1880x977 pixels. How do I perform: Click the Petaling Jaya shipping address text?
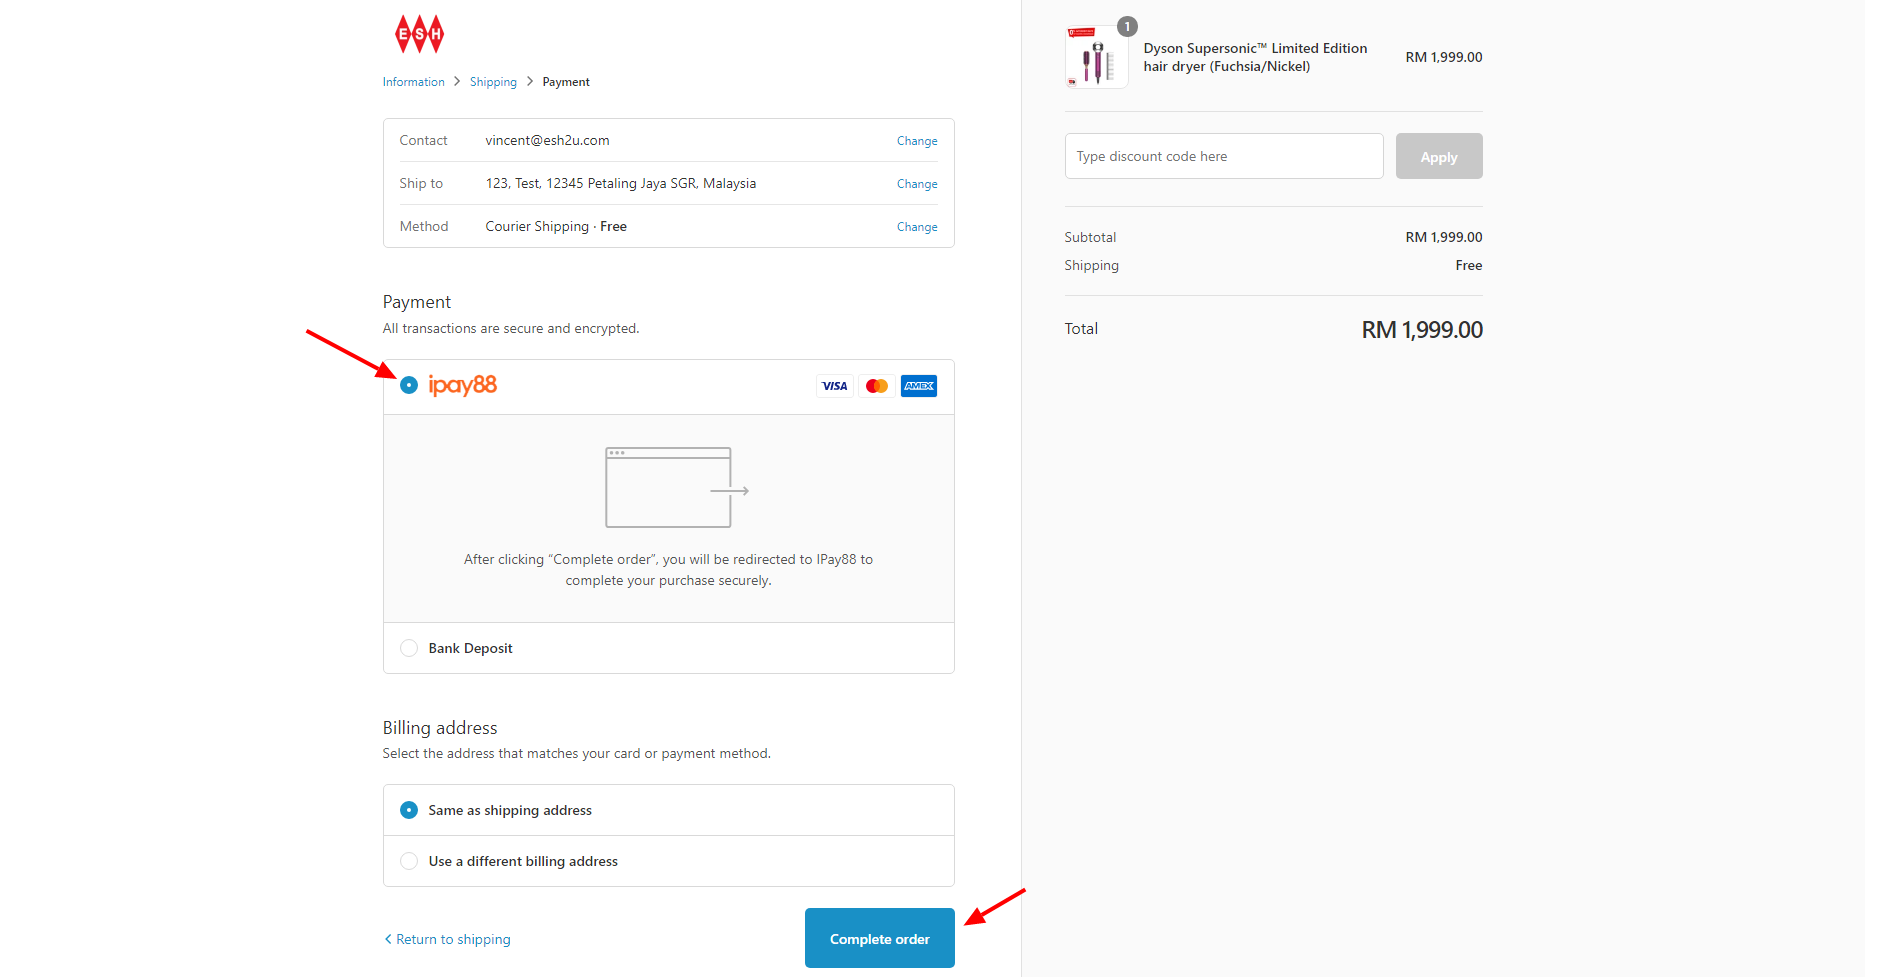pyautogui.click(x=621, y=183)
